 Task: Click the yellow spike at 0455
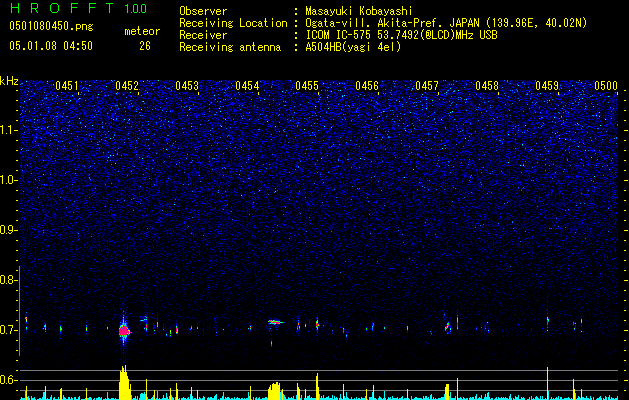[x=317, y=386]
